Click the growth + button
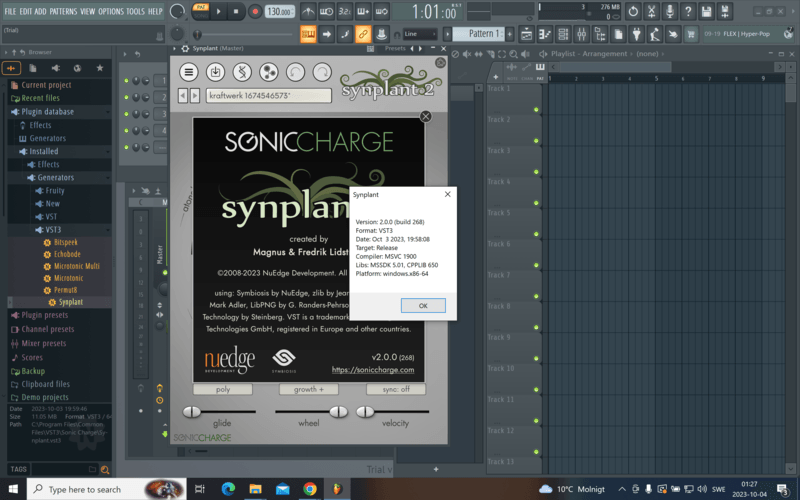 [x=309, y=389]
